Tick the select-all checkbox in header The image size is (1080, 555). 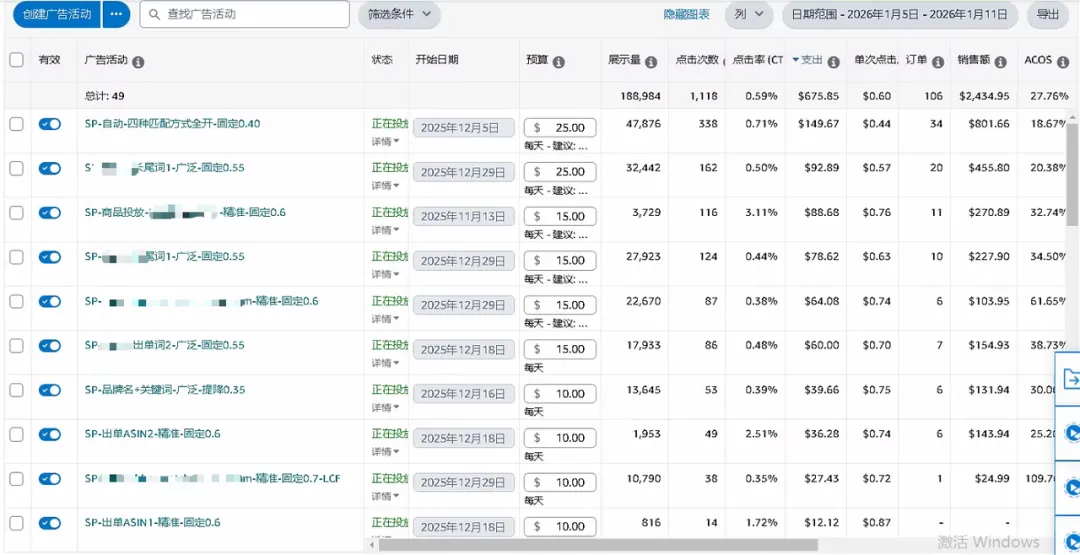click(x=16, y=60)
